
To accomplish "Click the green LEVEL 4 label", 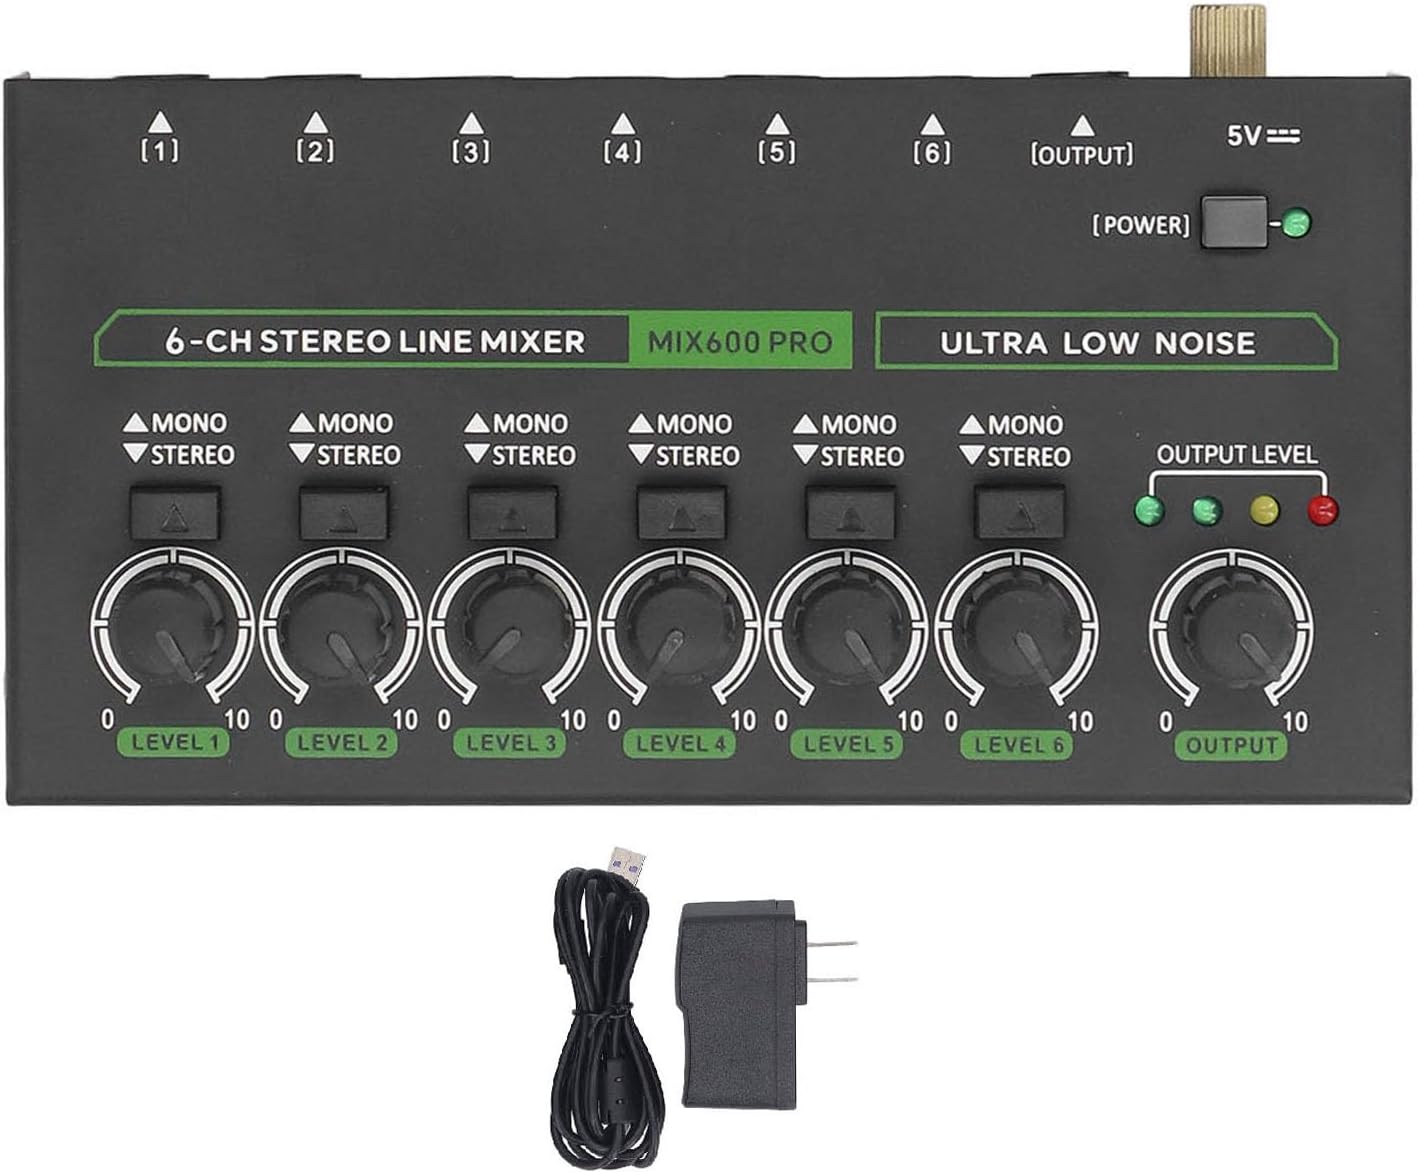I will point(680,743).
